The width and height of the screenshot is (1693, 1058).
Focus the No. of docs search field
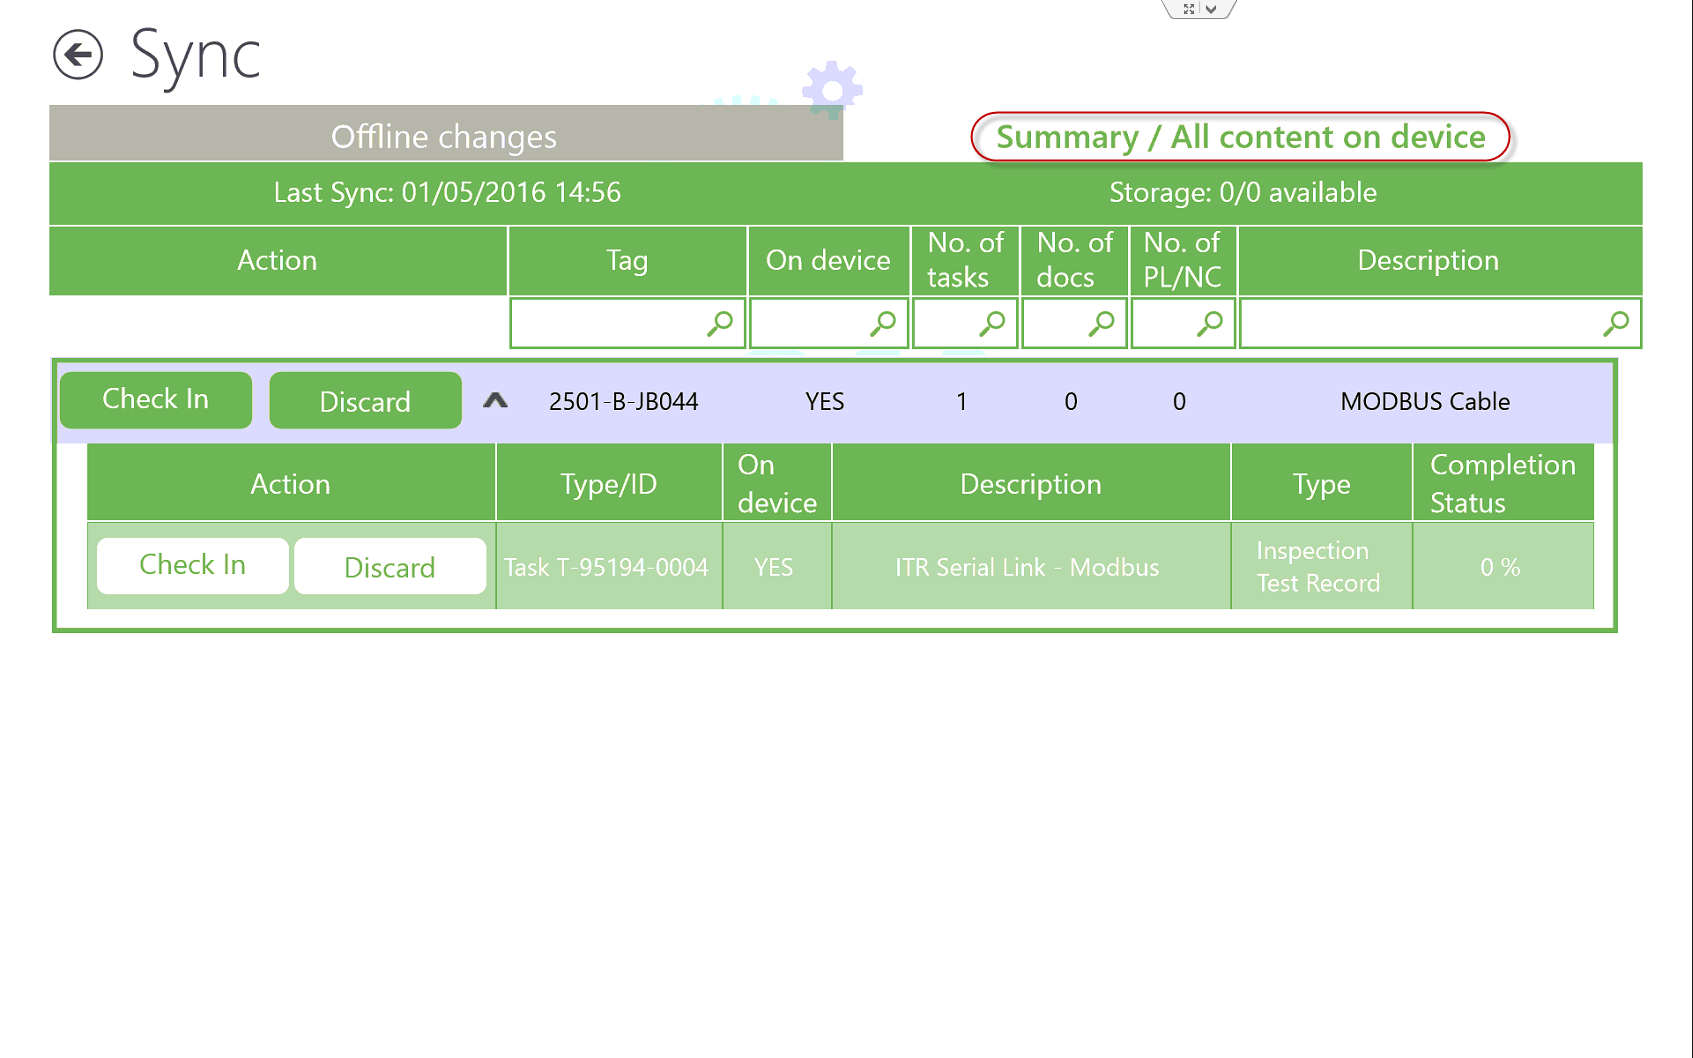pos(1074,323)
